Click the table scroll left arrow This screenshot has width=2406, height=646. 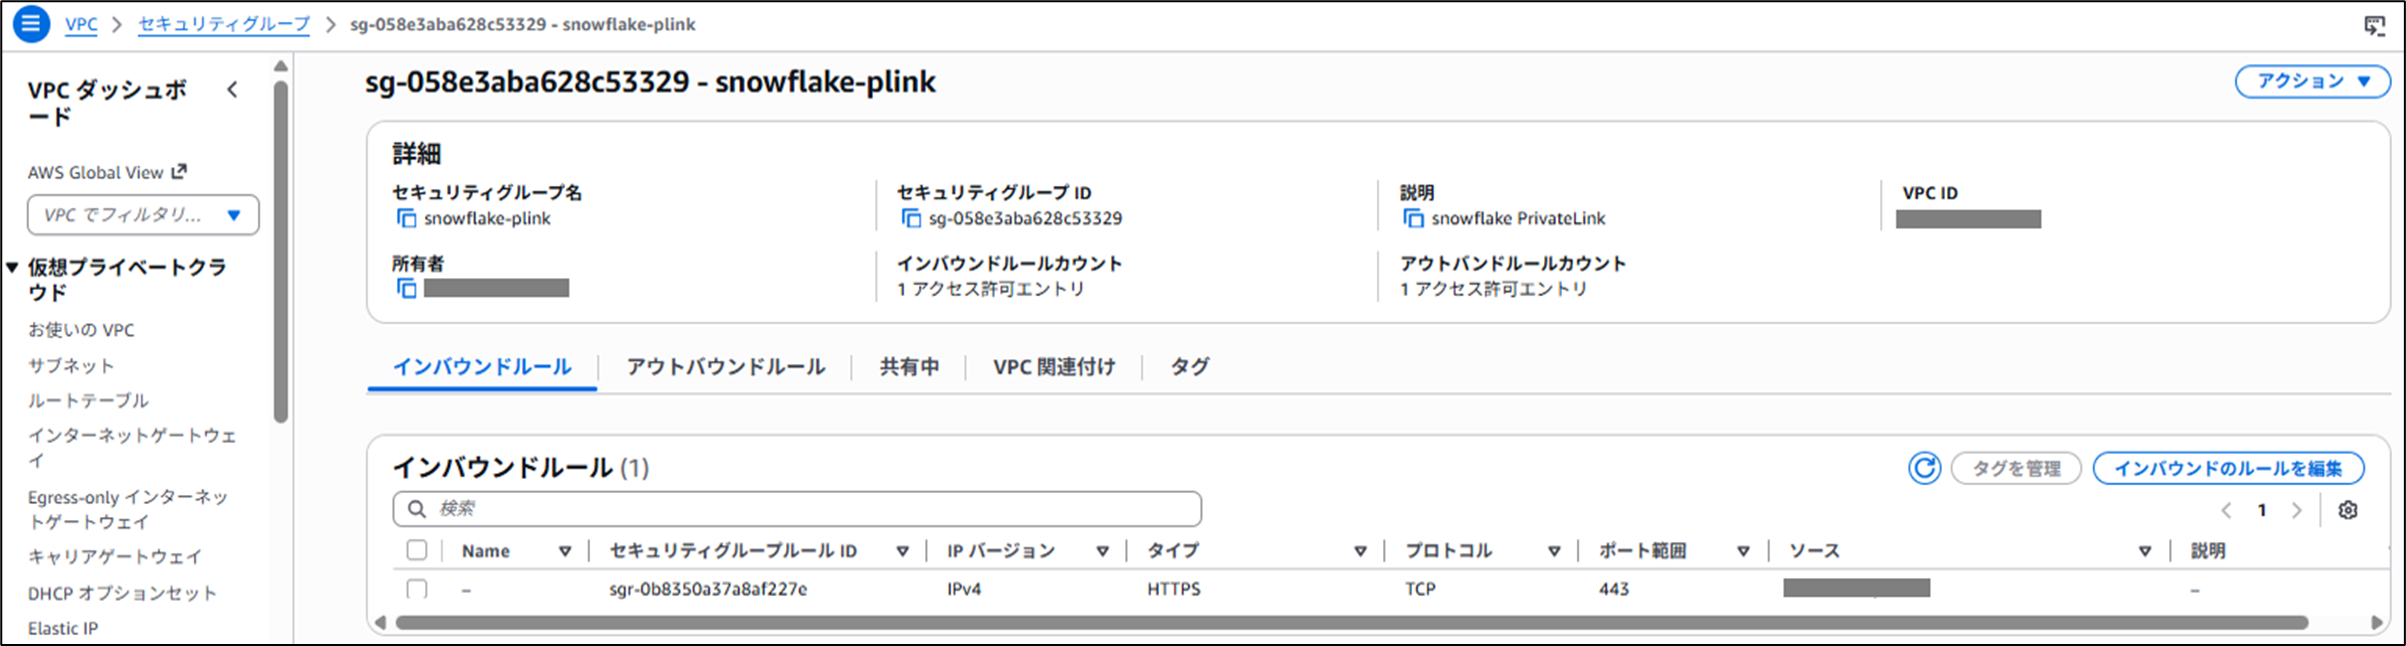tap(380, 622)
